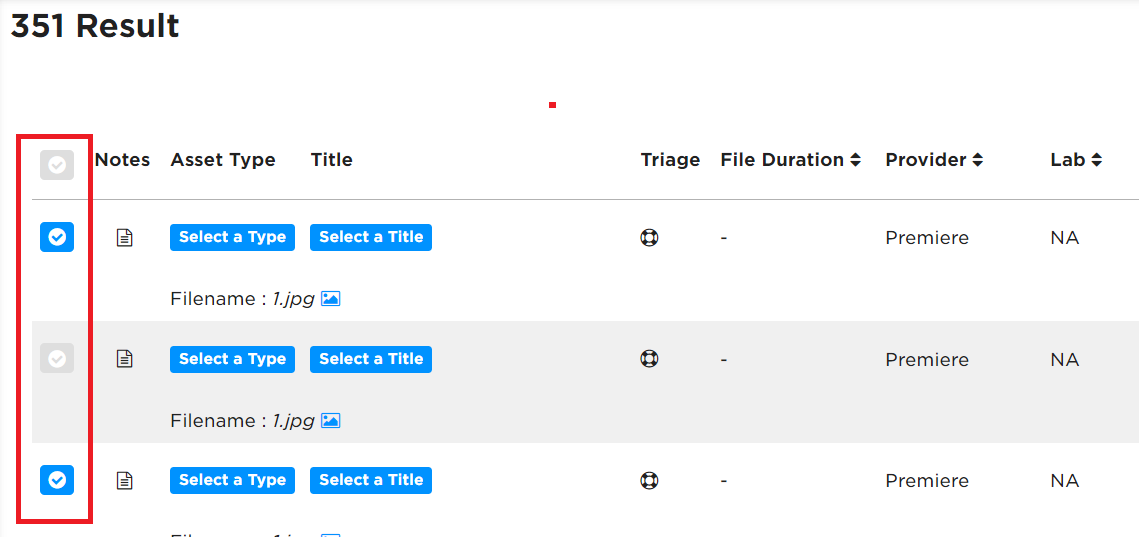
Task: Click triage lifebuoy icon in second row
Action: click(649, 359)
